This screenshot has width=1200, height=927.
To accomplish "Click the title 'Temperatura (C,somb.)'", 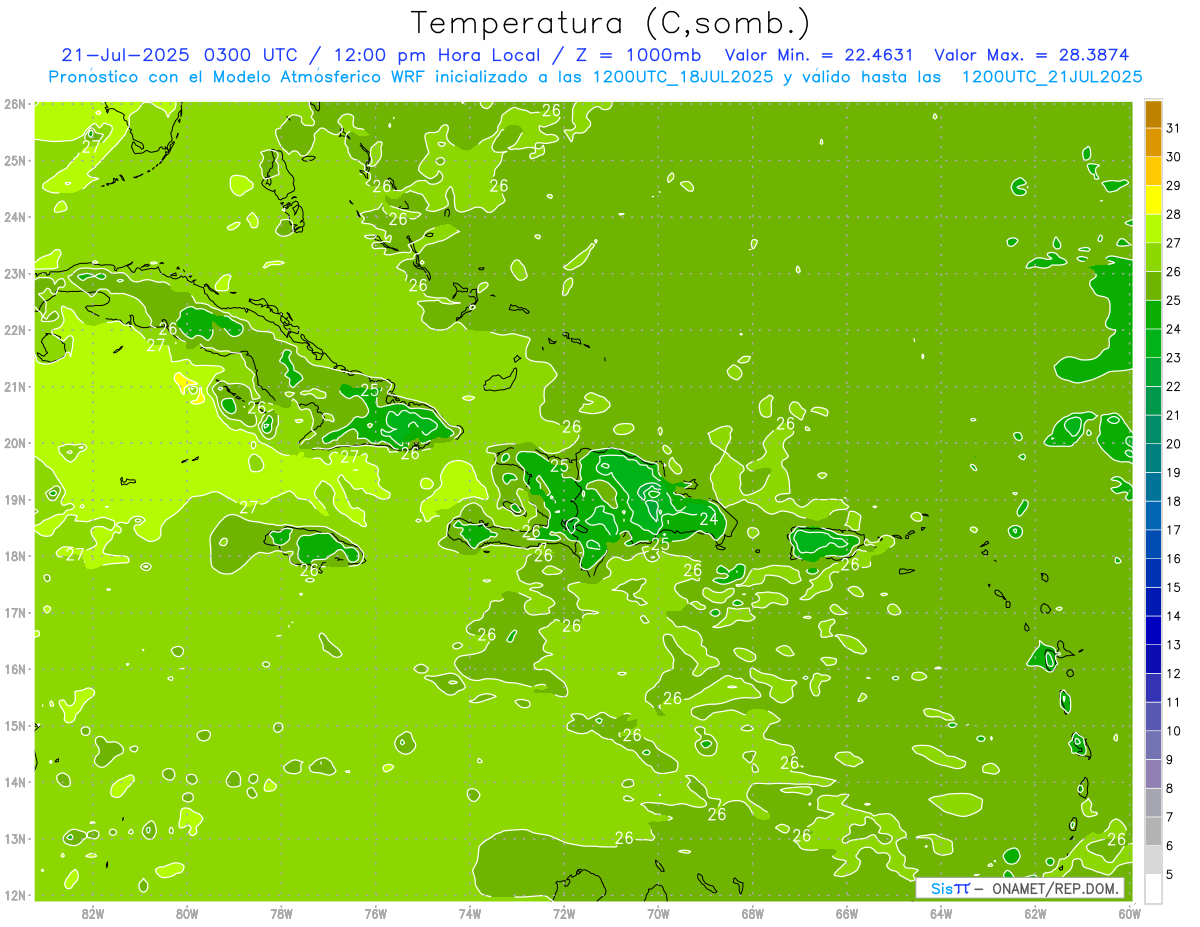I will (x=609, y=23).
